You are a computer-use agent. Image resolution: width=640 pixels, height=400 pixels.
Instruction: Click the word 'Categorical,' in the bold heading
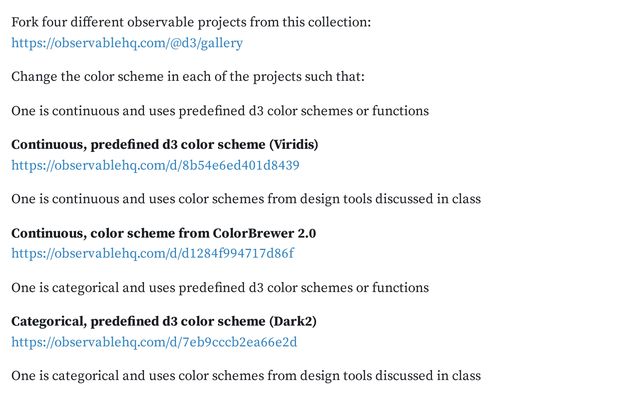pos(50,321)
